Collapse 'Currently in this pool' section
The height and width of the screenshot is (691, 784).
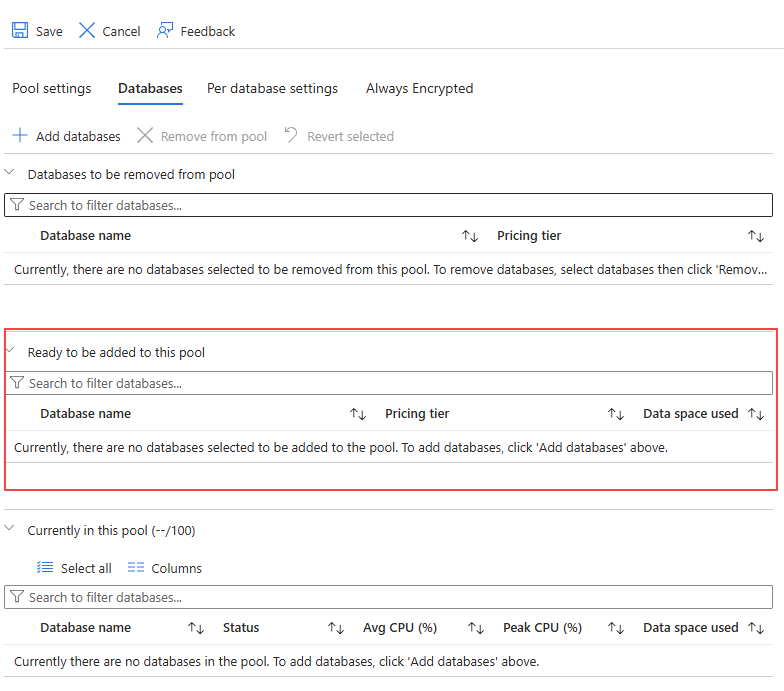point(10,529)
